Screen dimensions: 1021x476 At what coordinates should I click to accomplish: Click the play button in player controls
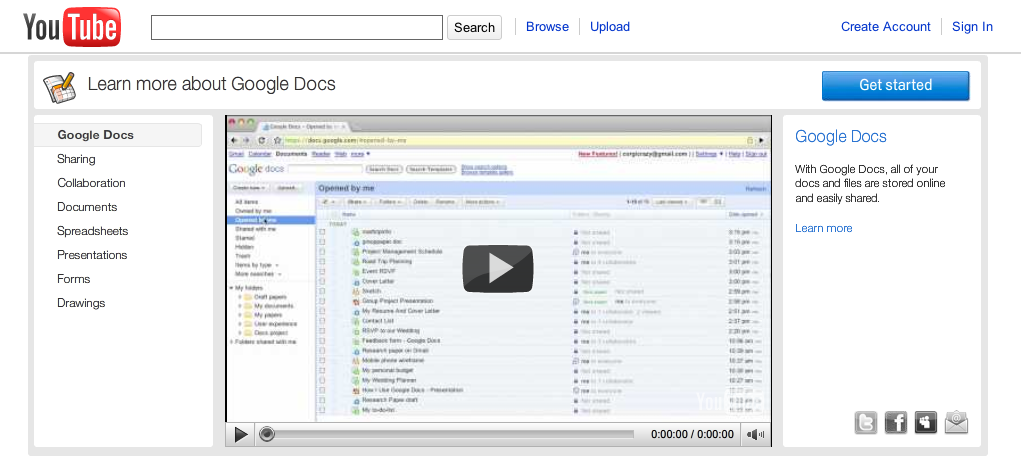(x=241, y=434)
